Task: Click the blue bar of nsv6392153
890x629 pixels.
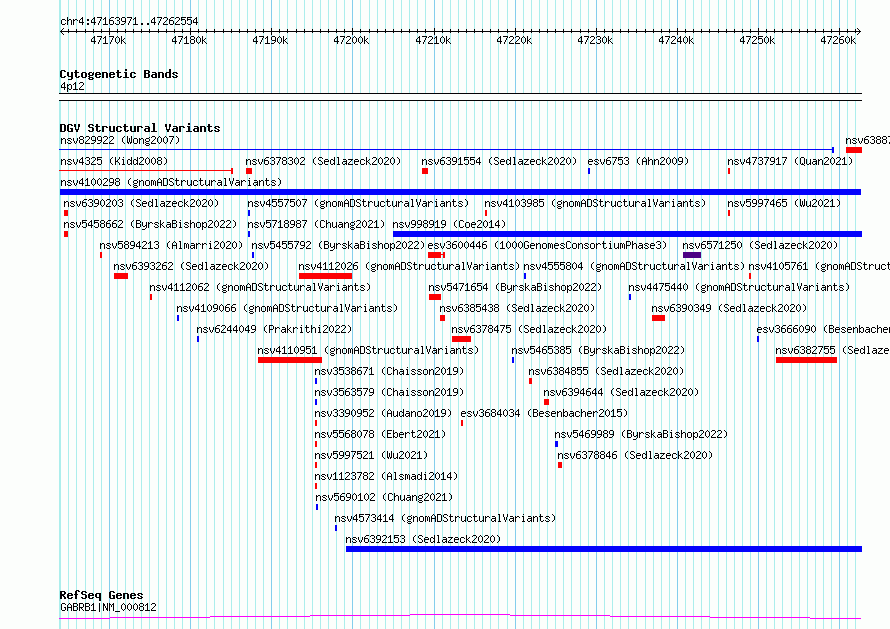Action: coord(604,549)
